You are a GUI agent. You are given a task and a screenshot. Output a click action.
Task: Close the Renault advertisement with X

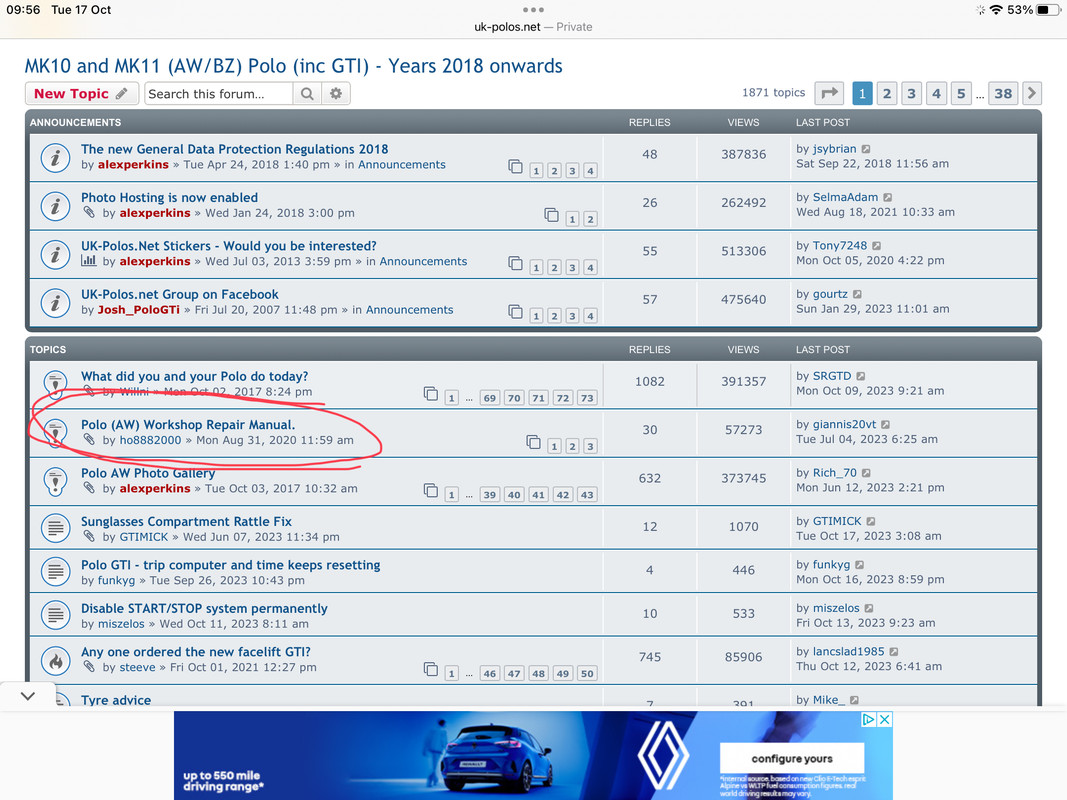884,719
